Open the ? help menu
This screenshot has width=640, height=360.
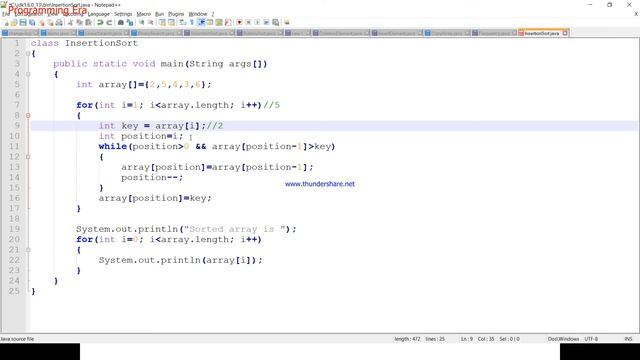coord(213,14)
